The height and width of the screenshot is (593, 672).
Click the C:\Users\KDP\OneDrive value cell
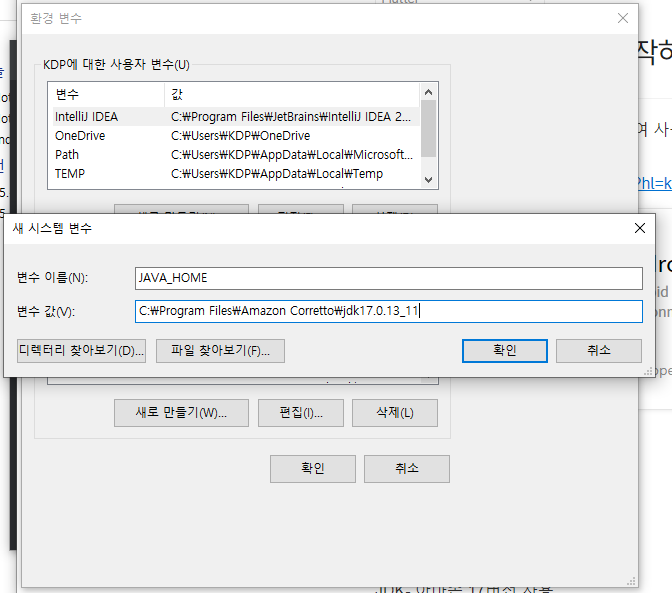coord(240,136)
